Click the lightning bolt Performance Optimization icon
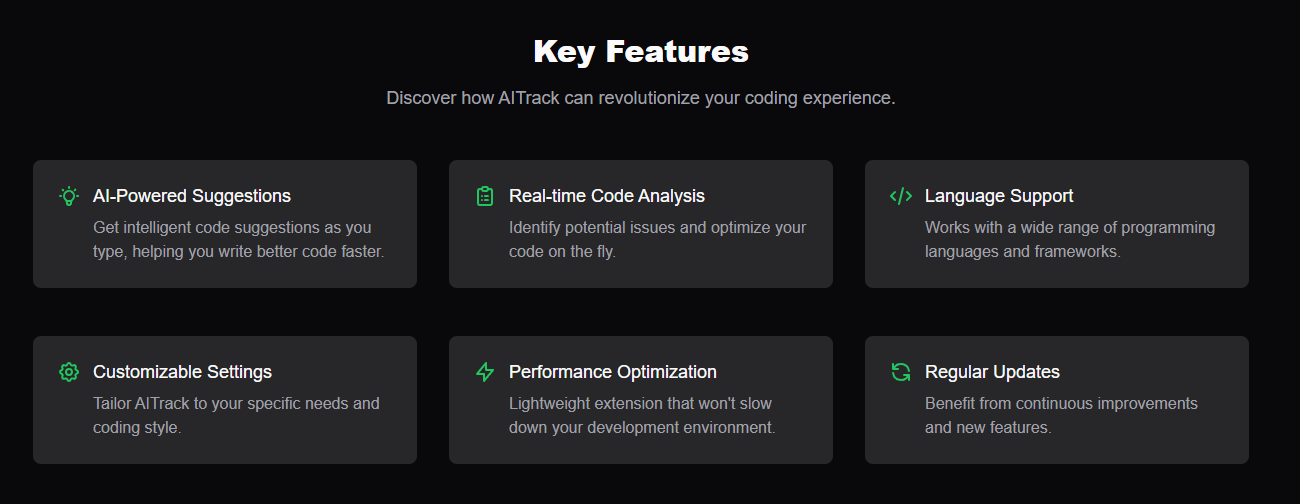The height and width of the screenshot is (504, 1300). point(485,372)
